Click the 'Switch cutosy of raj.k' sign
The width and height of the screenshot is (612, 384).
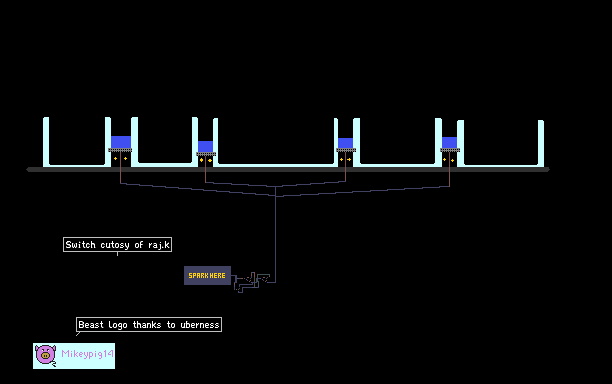click(117, 245)
